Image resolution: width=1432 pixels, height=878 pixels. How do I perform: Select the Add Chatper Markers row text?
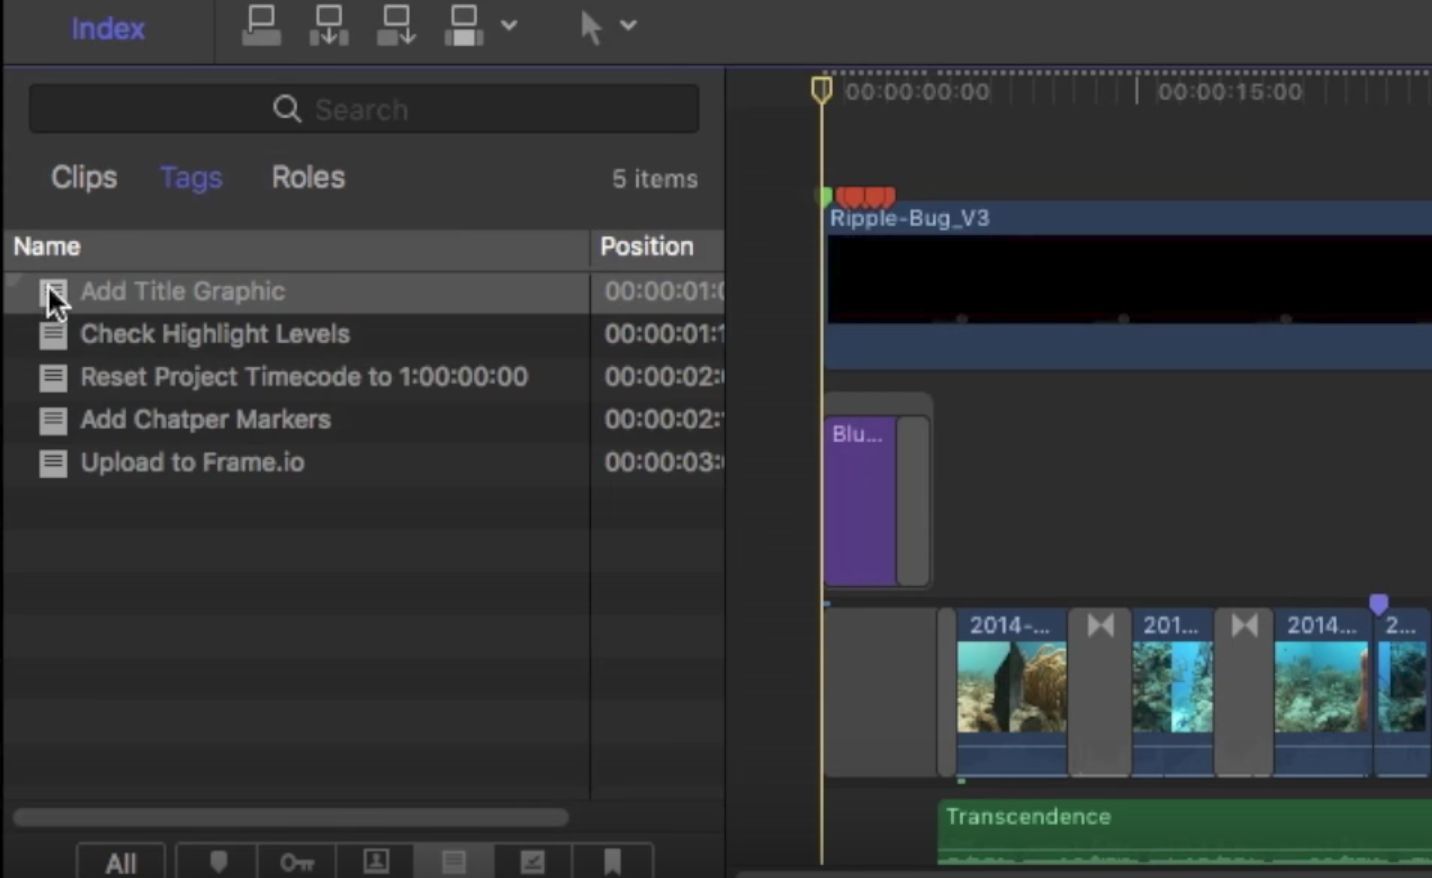[x=205, y=419]
